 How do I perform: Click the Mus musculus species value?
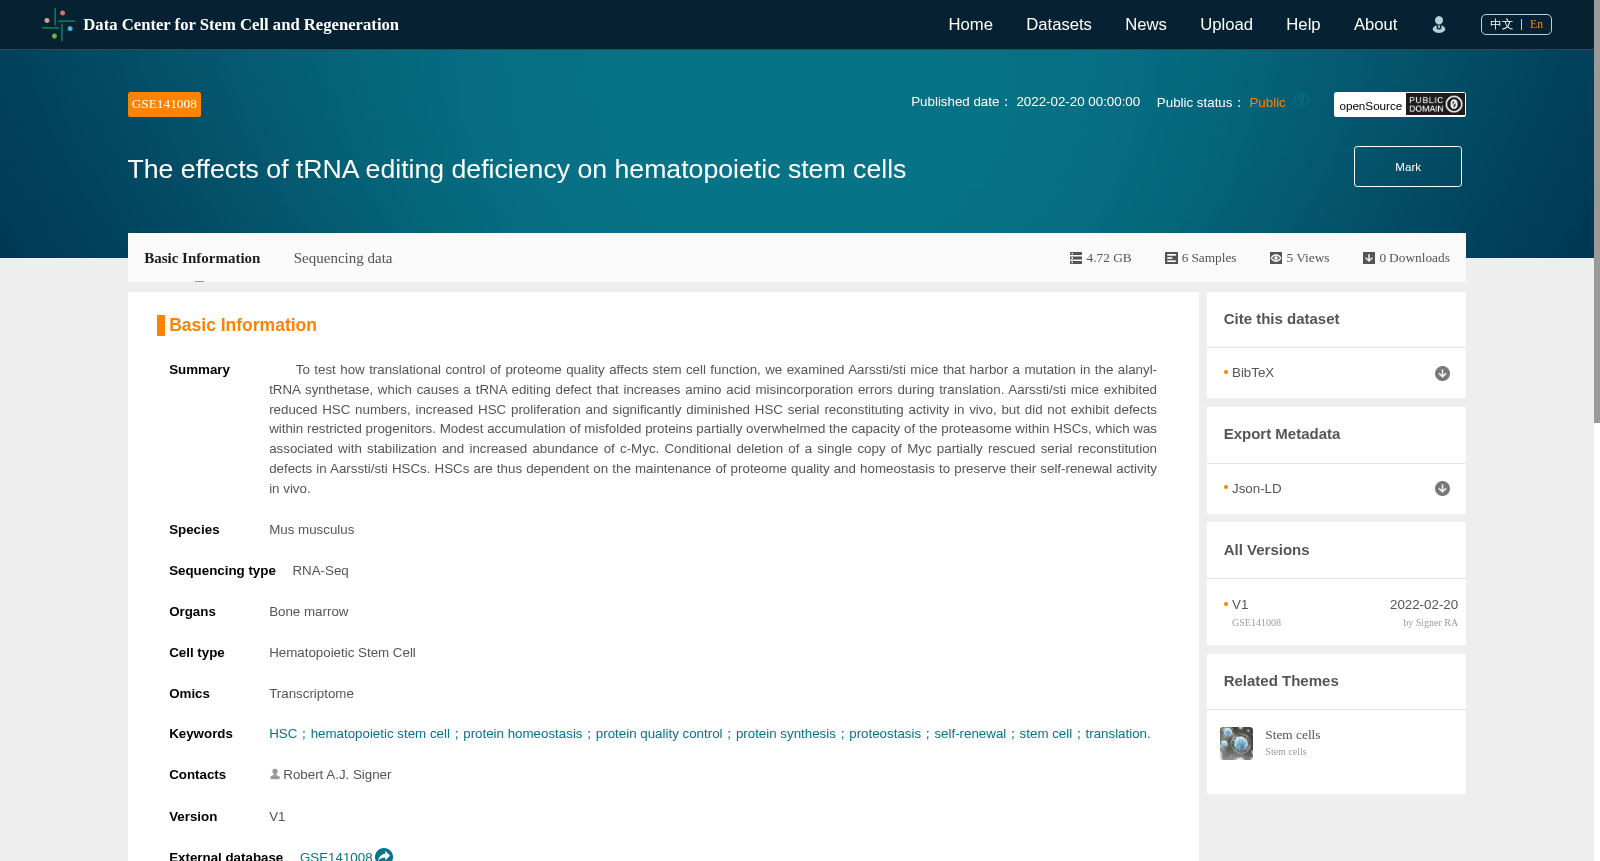(311, 529)
